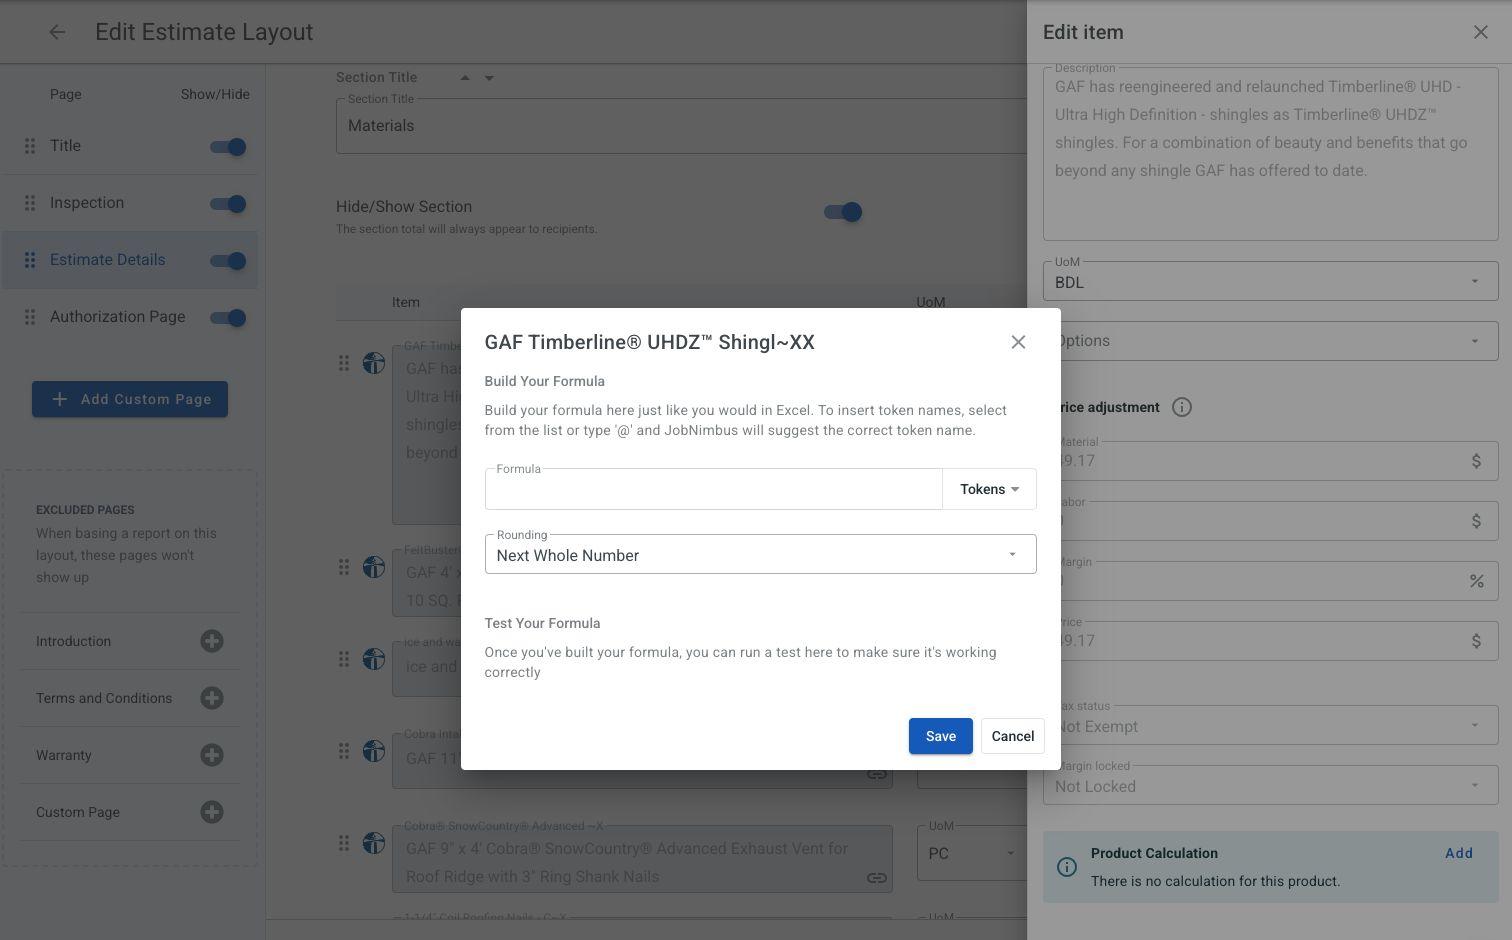Toggle the Authorization Page switch
Viewport: 1512px width, 940px height.
tap(228, 318)
